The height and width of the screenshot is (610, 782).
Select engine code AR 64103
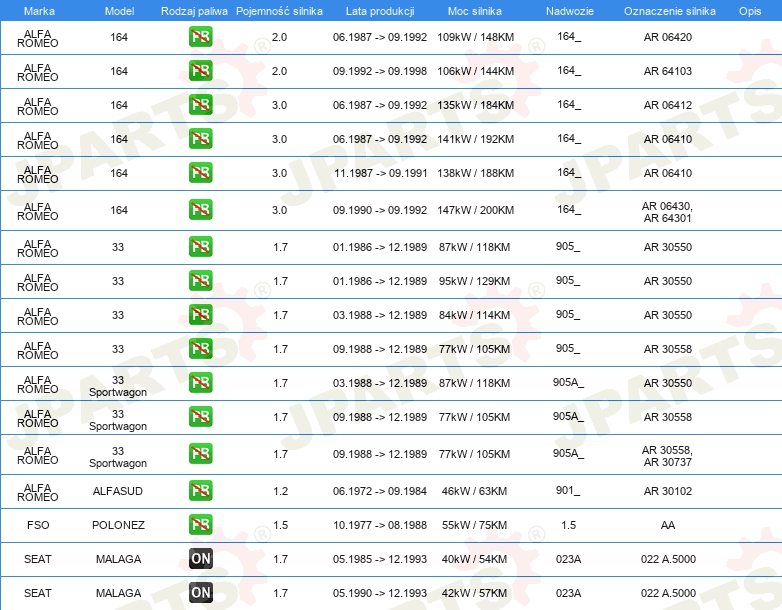tap(668, 71)
